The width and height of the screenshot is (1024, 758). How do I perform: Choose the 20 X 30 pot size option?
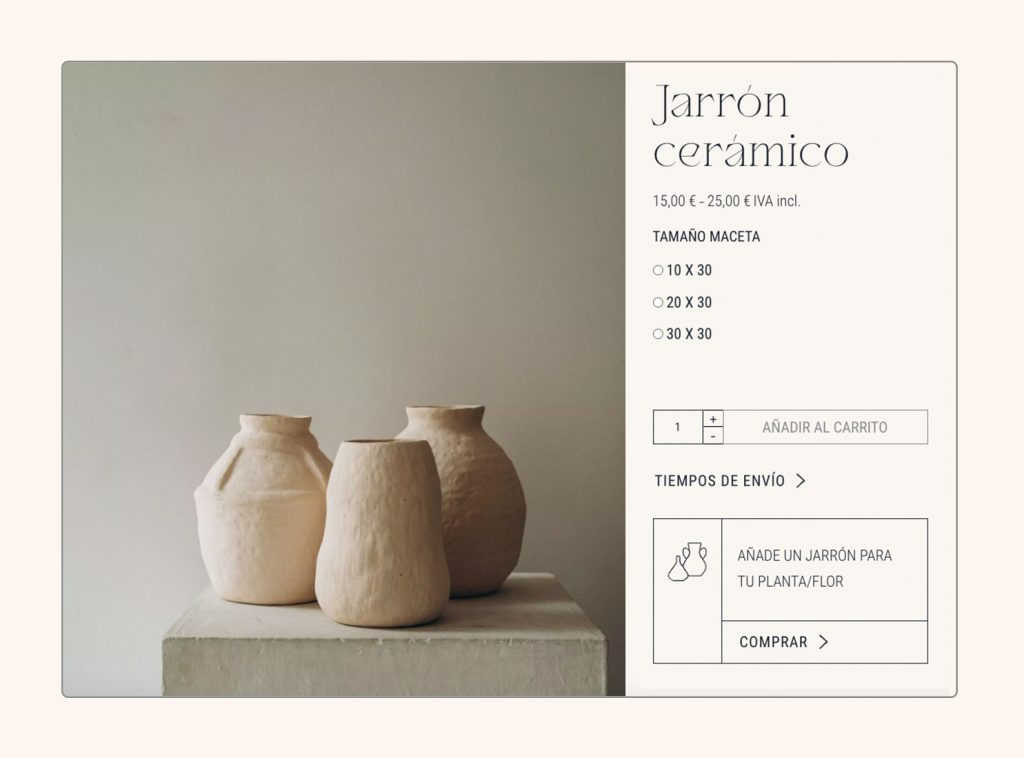tap(658, 302)
